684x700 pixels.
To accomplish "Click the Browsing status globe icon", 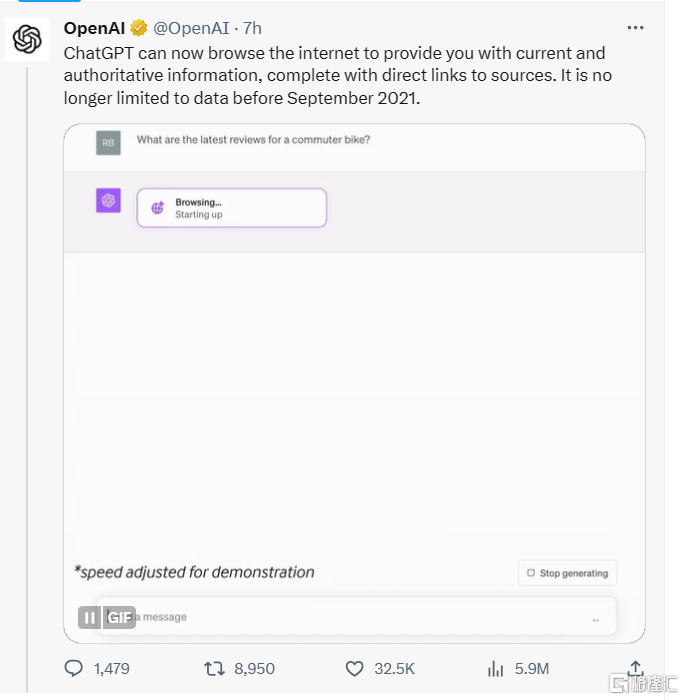I will click(x=157, y=208).
